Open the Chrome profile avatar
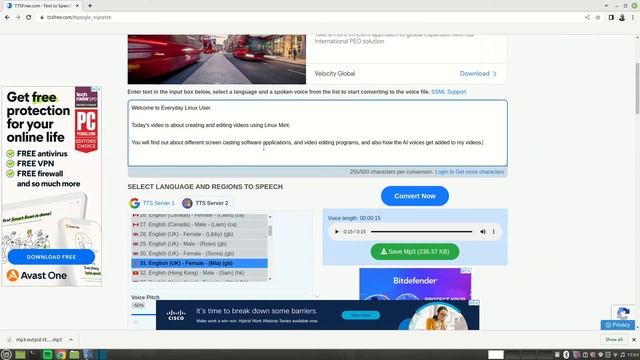This screenshot has width=640, height=360. click(622, 18)
